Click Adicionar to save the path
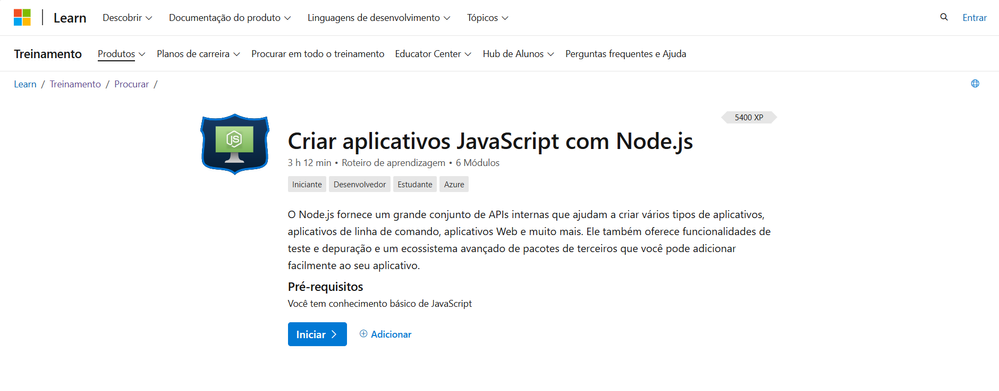 click(x=385, y=334)
